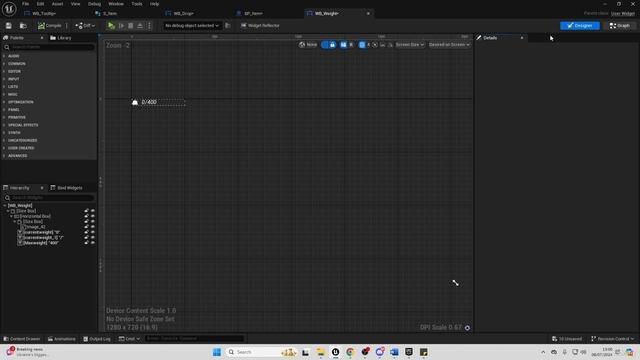The image size is (640, 360).
Task: Select the Maxweight text item in hierarchy
Action: [41, 243]
